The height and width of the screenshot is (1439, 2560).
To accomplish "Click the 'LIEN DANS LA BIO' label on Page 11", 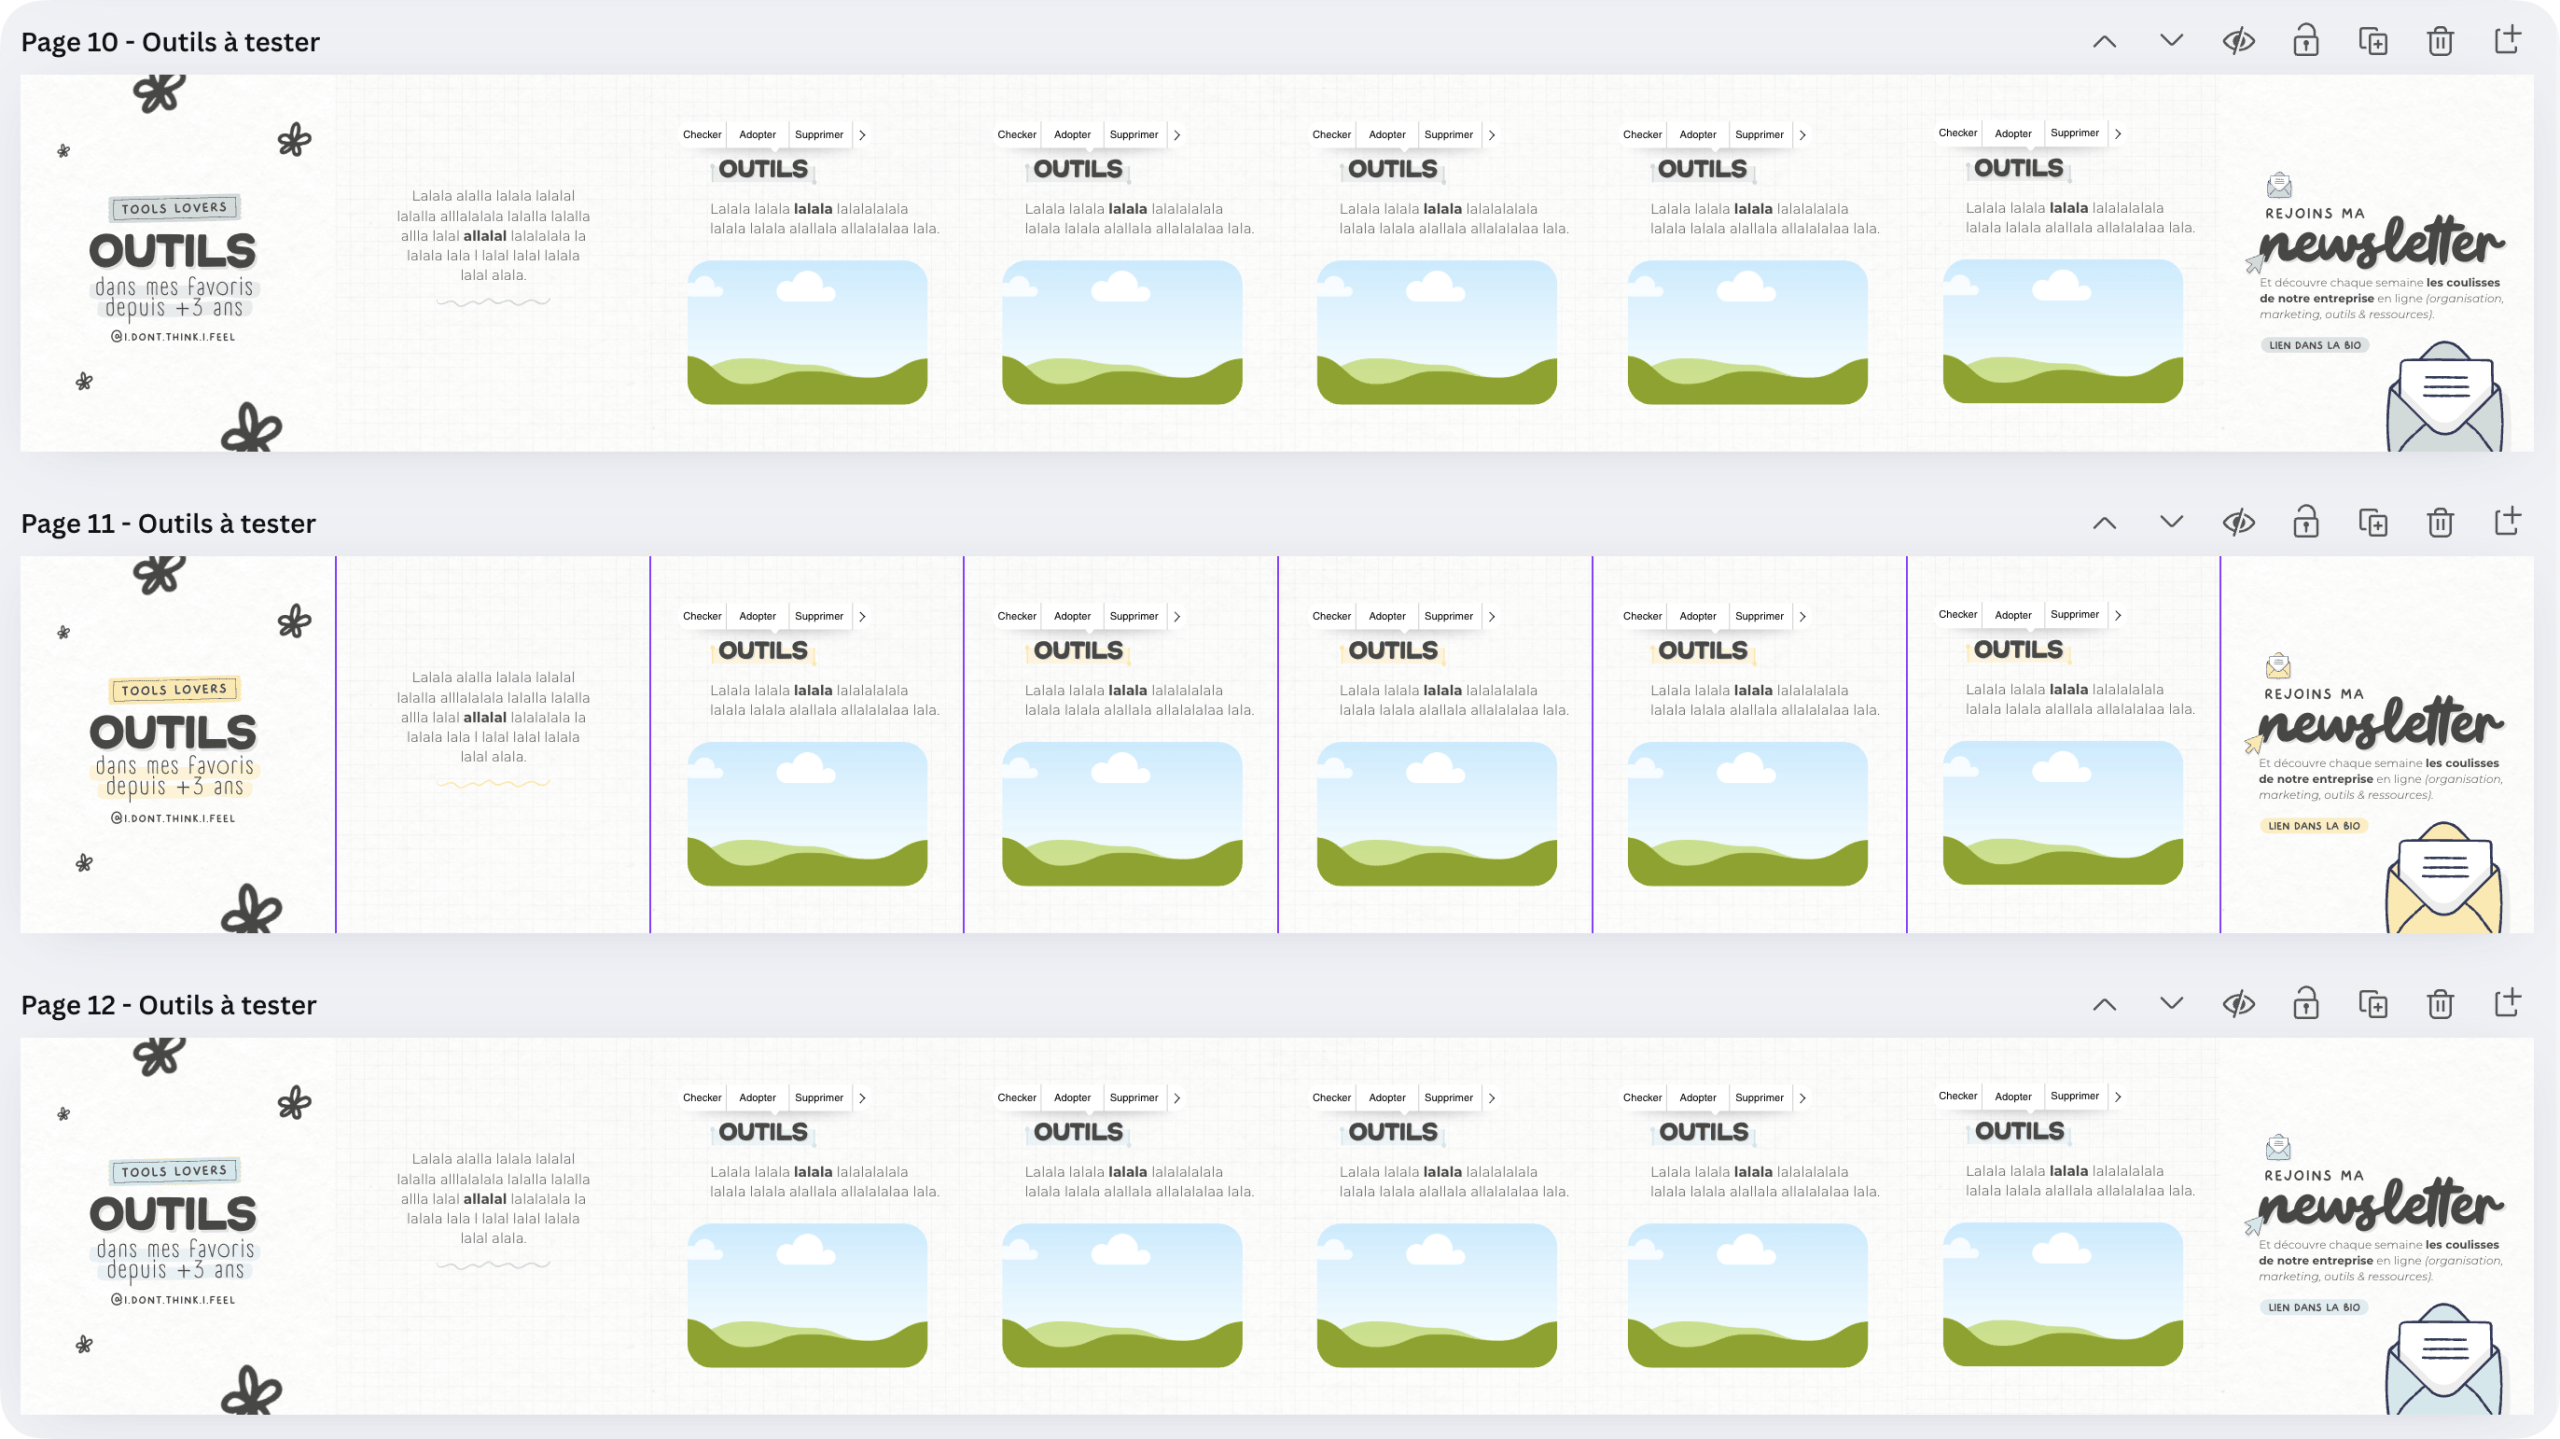I will pos(2314,826).
